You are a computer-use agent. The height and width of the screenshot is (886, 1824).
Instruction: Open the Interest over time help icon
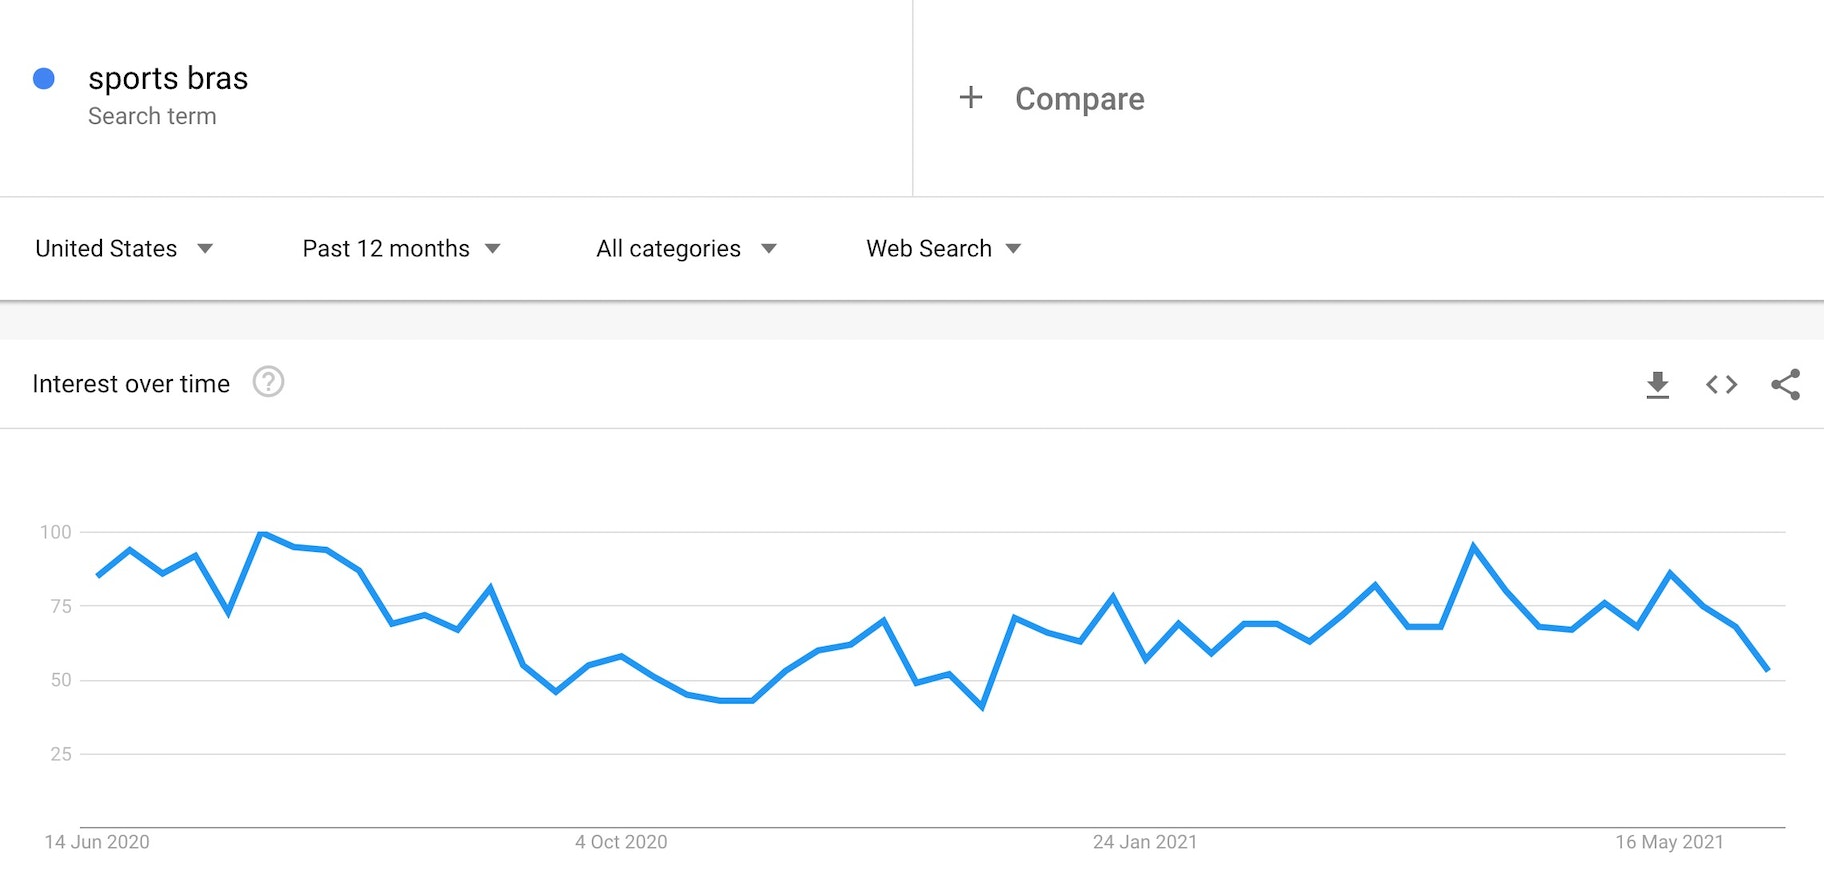click(268, 382)
